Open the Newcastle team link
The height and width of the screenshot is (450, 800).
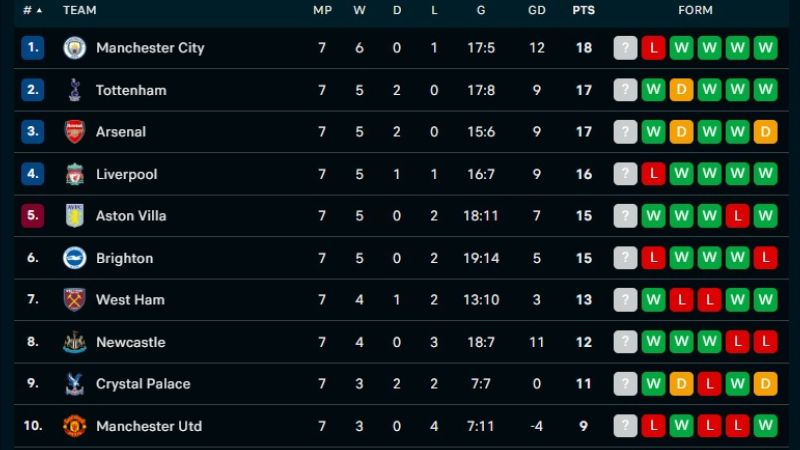point(131,342)
